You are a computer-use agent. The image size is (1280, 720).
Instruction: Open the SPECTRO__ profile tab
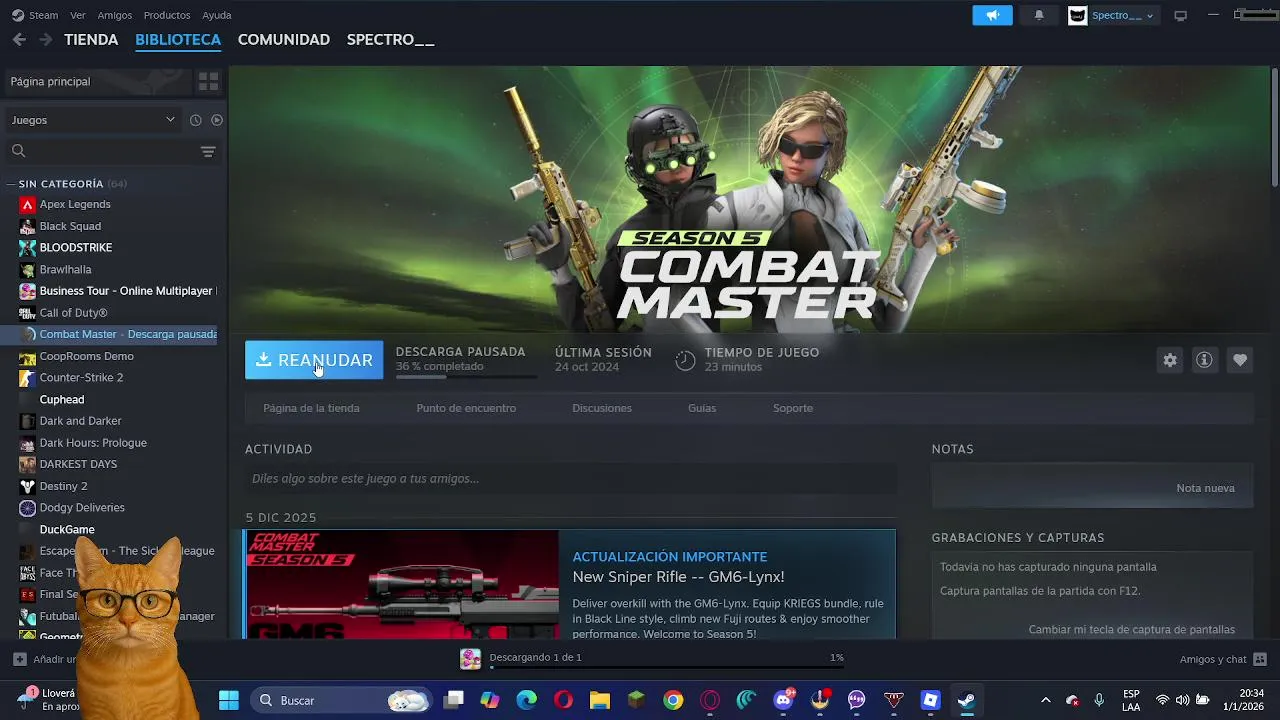click(391, 40)
